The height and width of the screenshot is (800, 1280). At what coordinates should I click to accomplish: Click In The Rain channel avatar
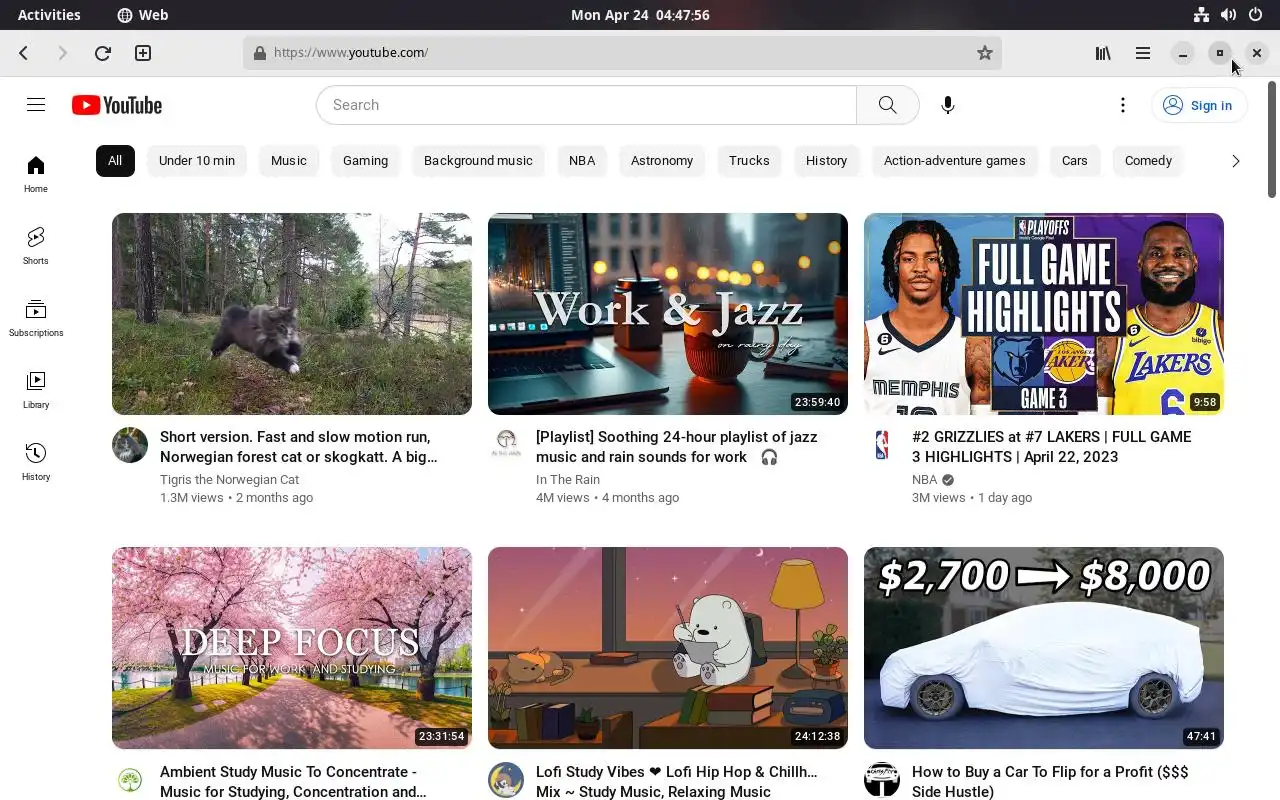(506, 445)
